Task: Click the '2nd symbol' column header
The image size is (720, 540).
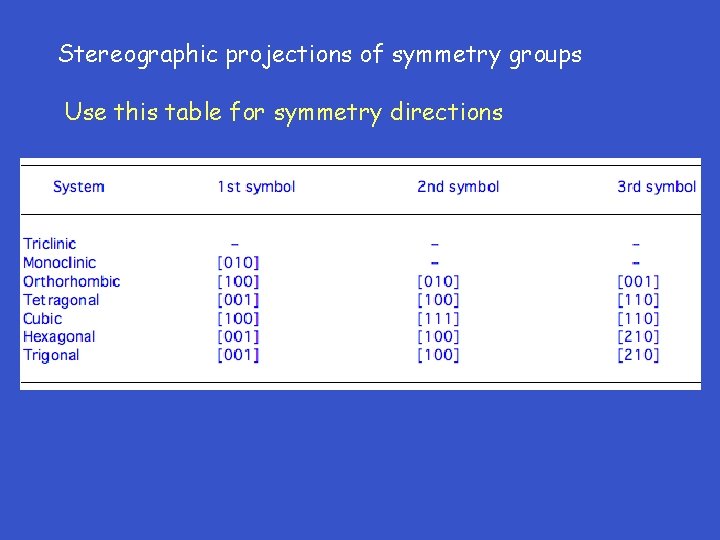Action: 458,187
